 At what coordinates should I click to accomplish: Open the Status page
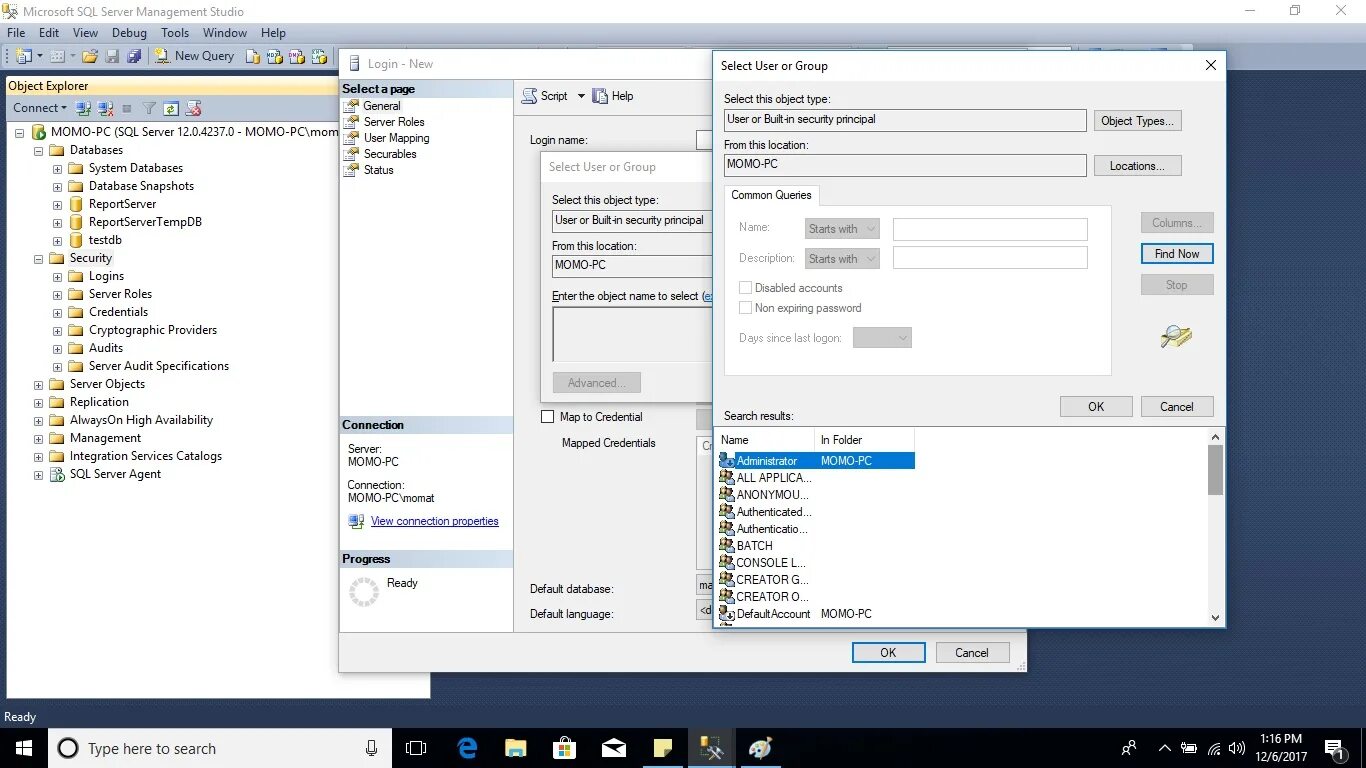379,170
